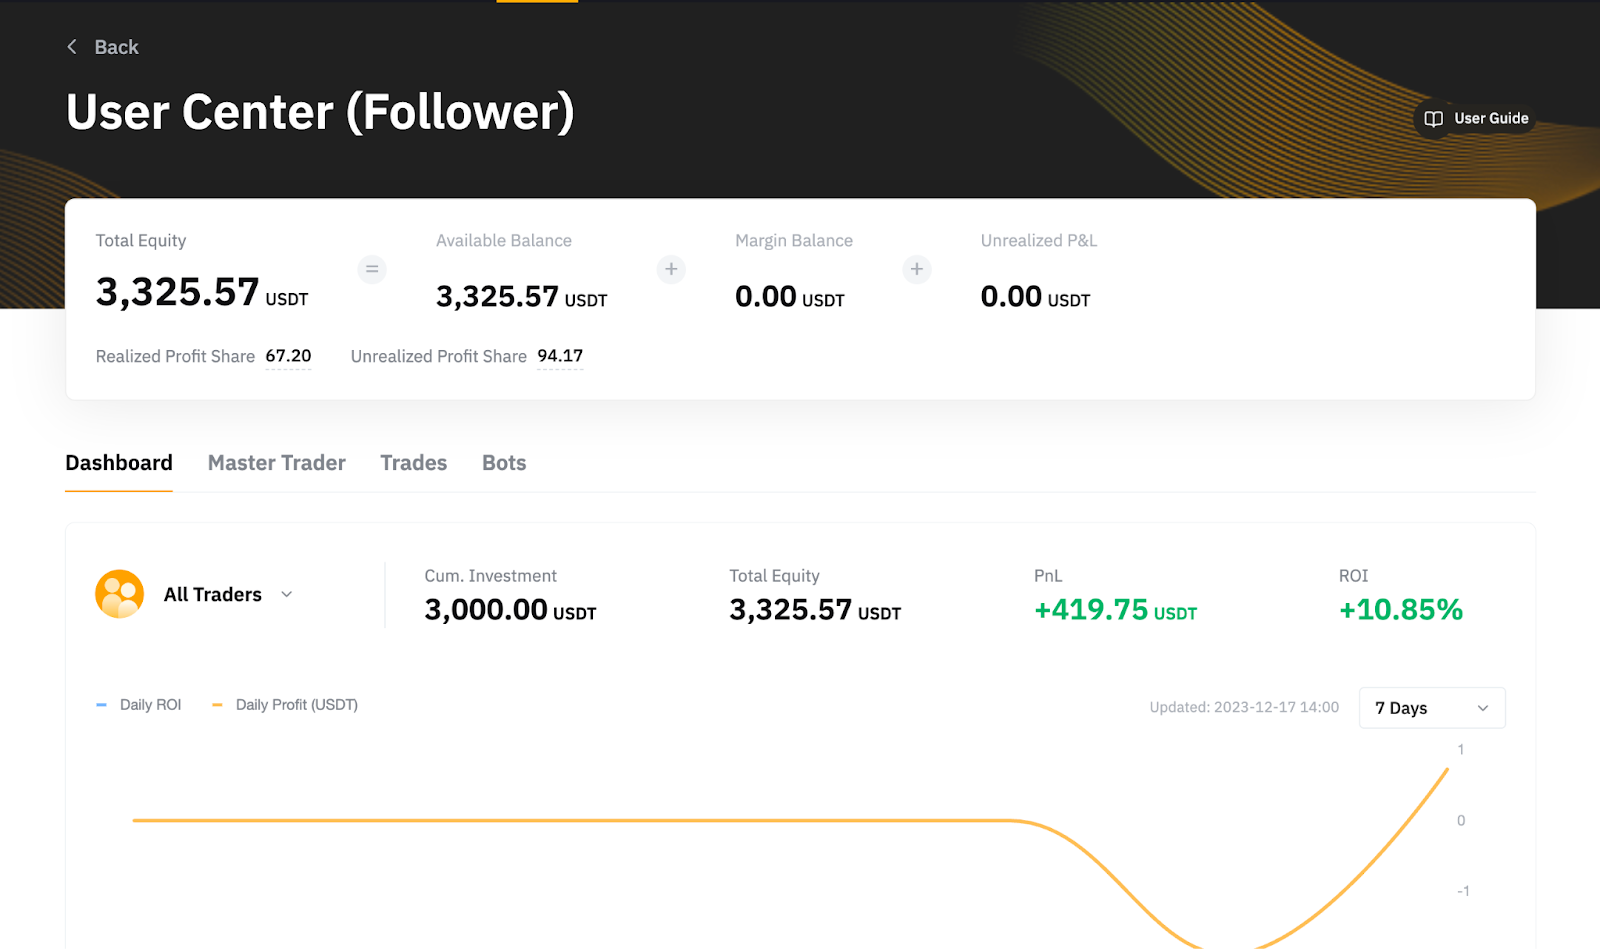The width and height of the screenshot is (1600, 949).
Task: Expand the All Traders dropdown
Action: [x=286, y=594]
